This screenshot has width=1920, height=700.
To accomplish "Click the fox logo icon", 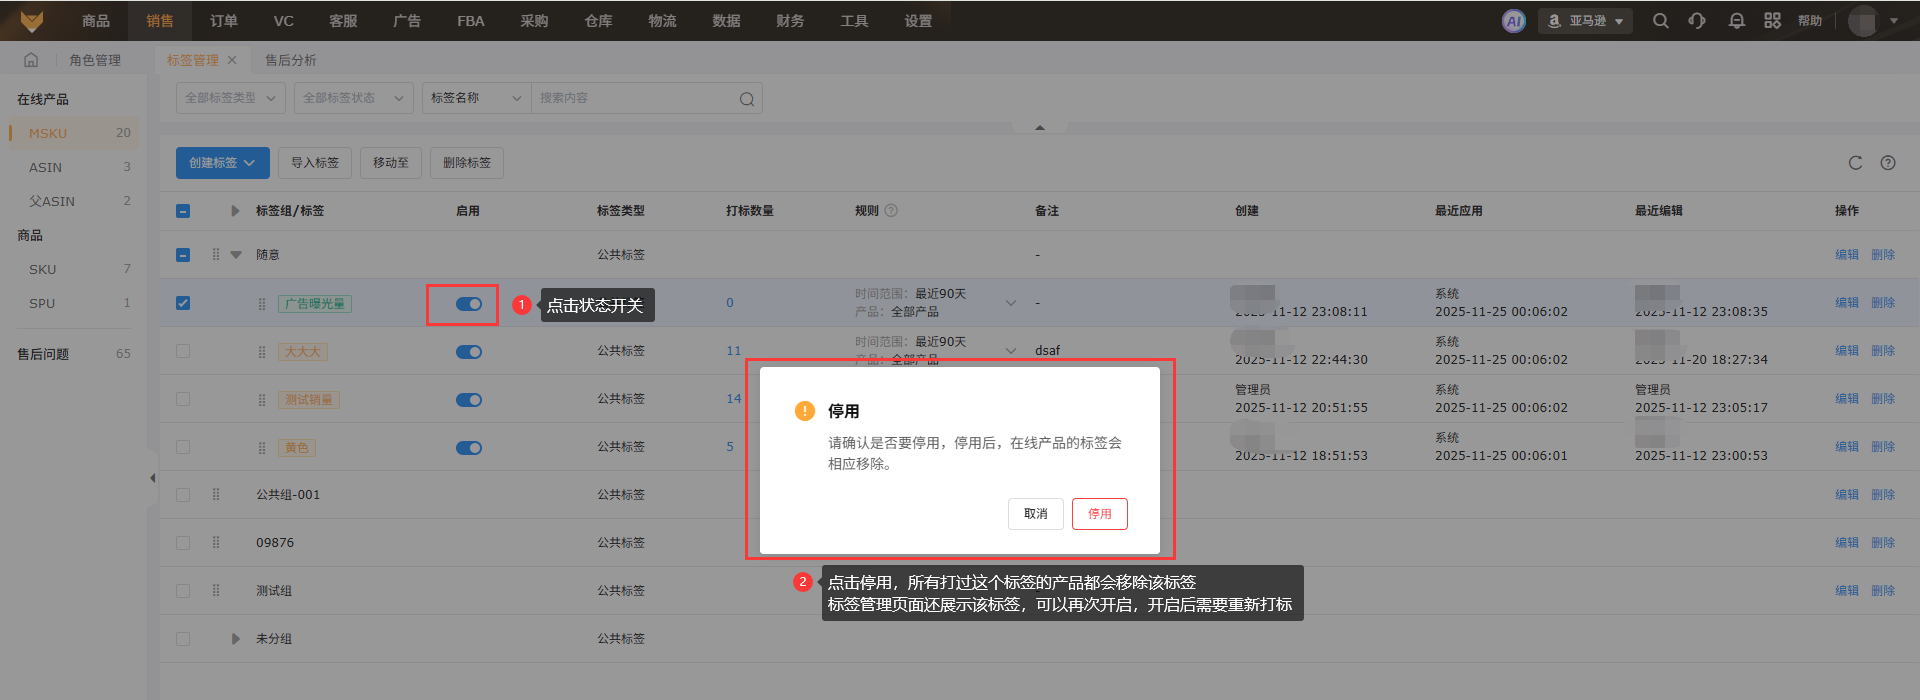I will point(32,20).
